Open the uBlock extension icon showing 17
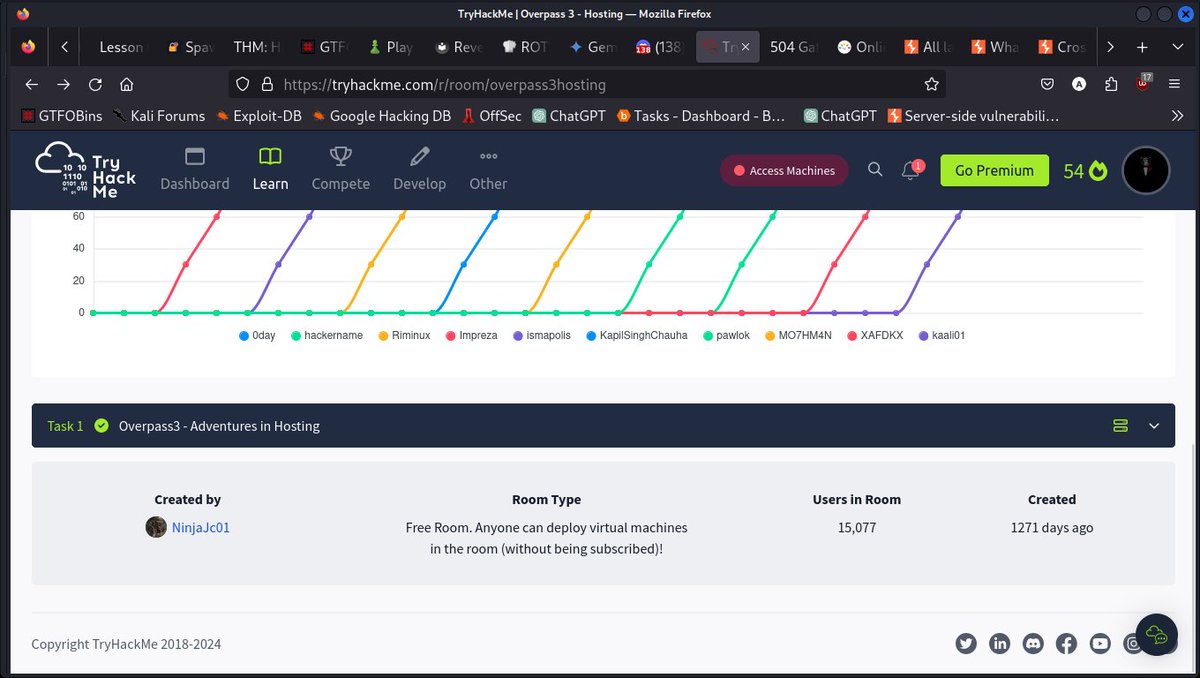The height and width of the screenshot is (678, 1200). pos(1143,83)
